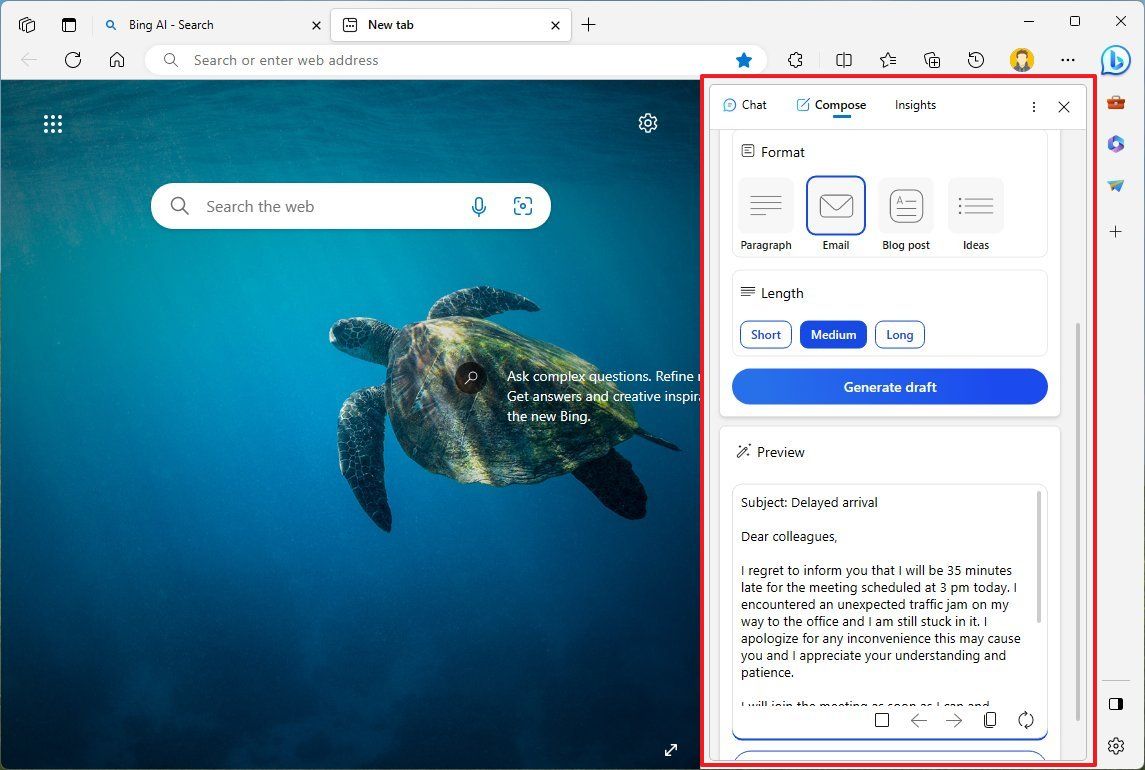Screen dimensions: 1145x770
Task: Switch to the Chat tab
Action: [745, 105]
